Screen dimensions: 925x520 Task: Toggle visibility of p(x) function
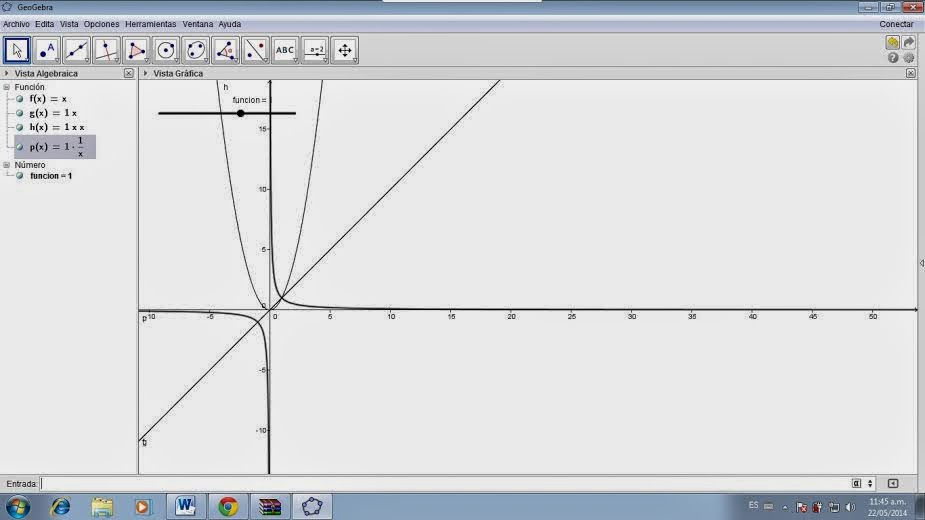coord(19,146)
